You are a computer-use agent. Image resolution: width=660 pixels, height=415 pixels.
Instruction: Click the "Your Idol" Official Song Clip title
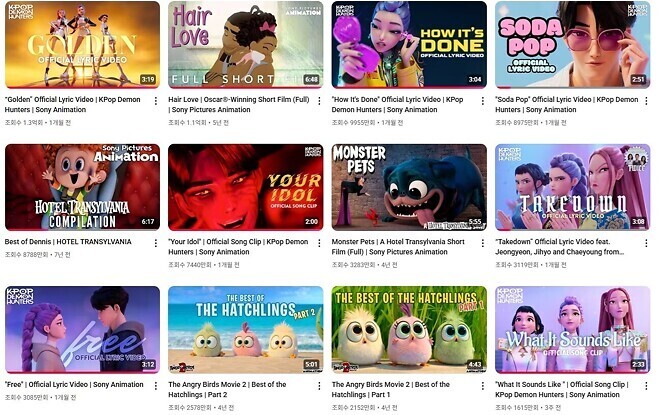tap(238, 247)
